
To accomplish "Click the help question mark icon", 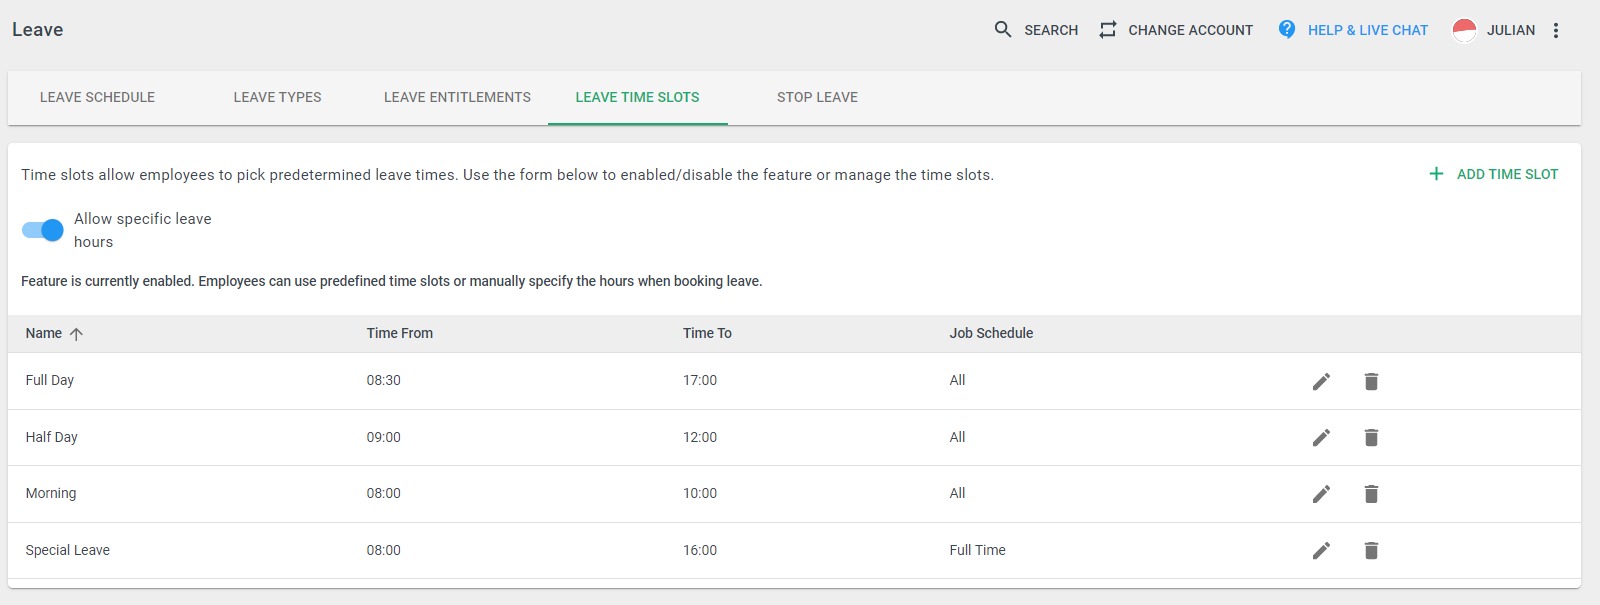I will click(1287, 29).
